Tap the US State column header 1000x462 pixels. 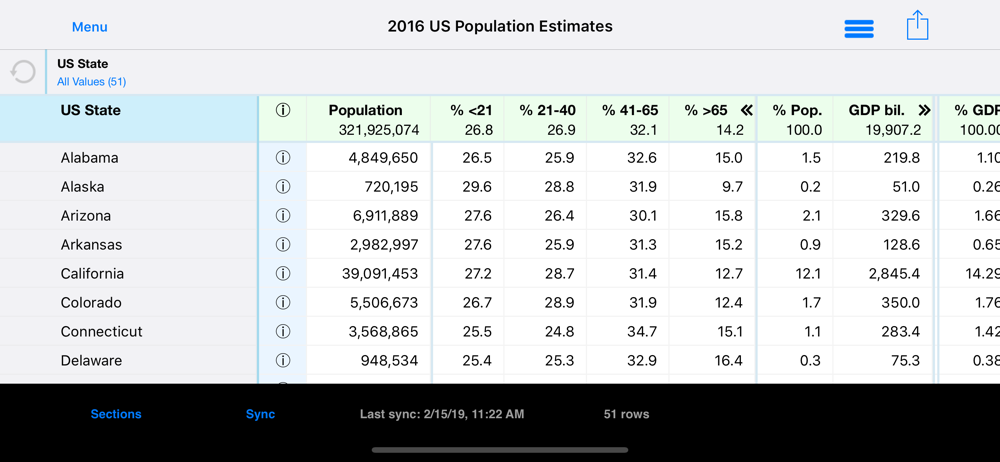pos(91,111)
